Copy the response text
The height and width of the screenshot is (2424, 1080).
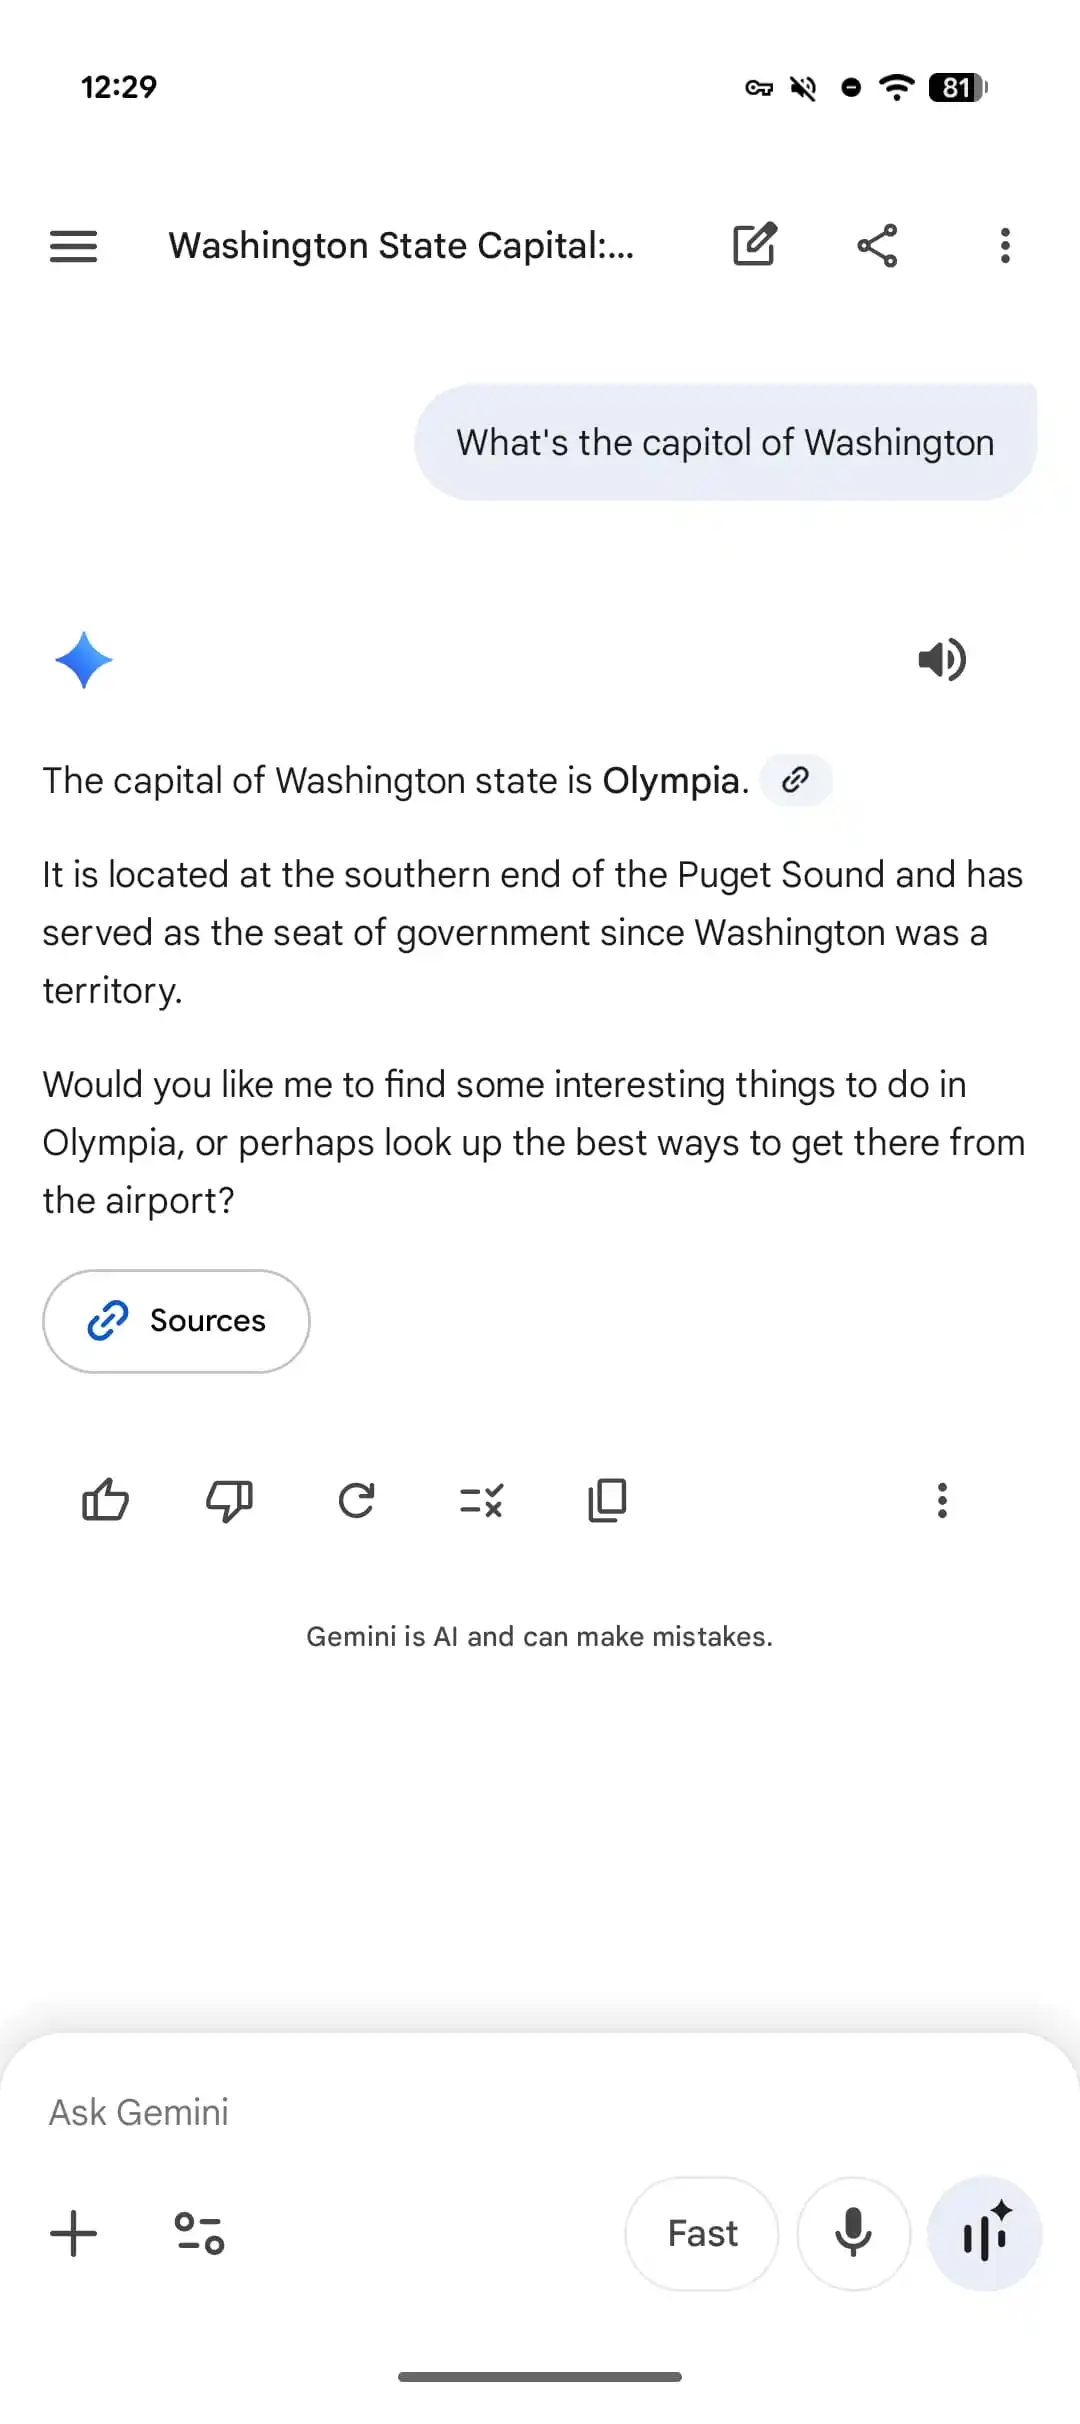click(607, 1500)
